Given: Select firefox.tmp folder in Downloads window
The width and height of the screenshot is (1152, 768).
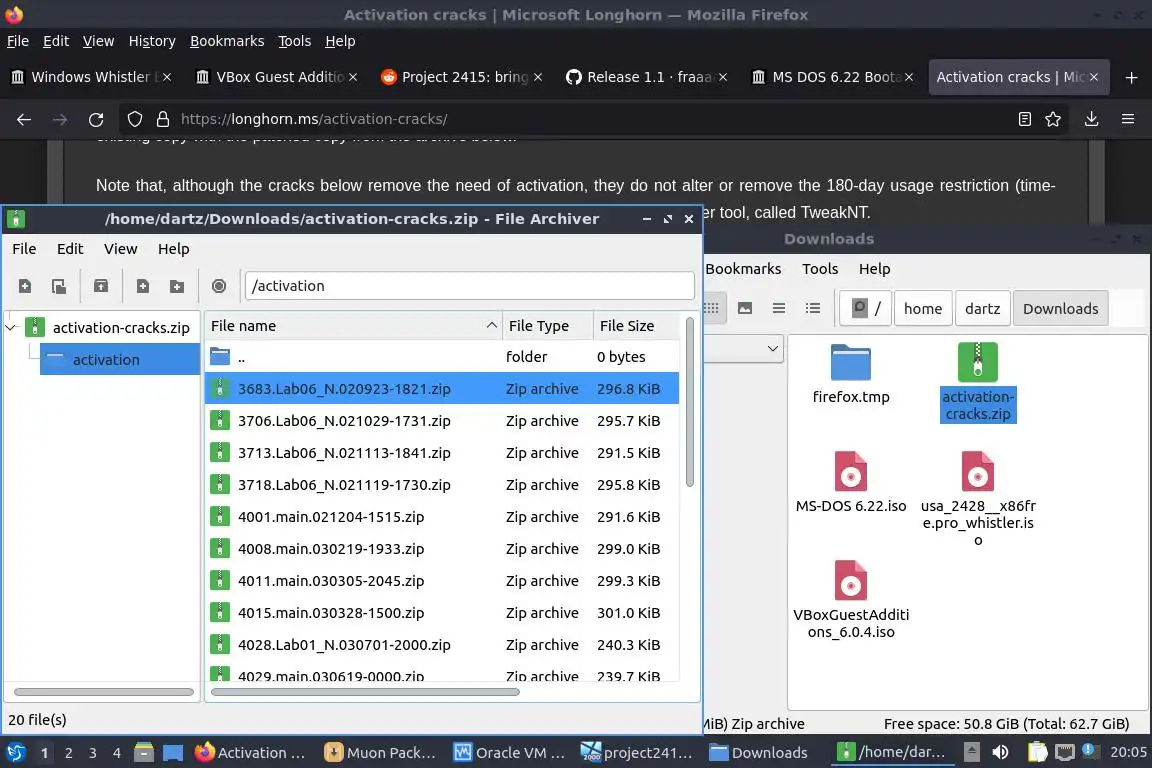Looking at the screenshot, I should pyautogui.click(x=851, y=373).
